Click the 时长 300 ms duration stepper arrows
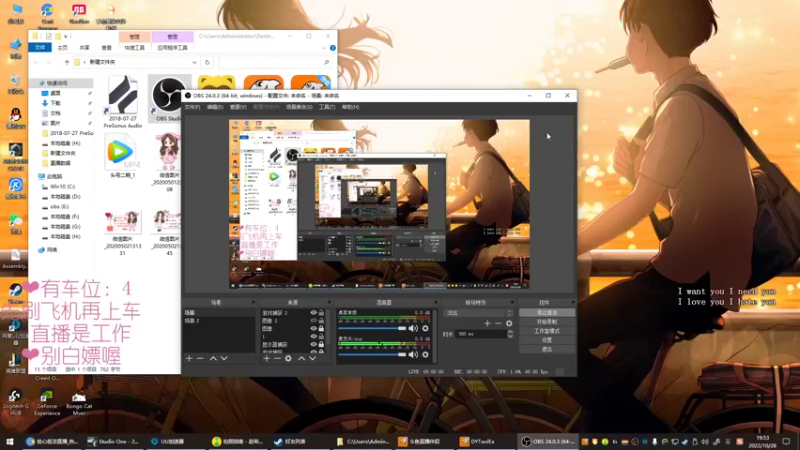Screen dimensions: 800x450 click(x=510, y=334)
